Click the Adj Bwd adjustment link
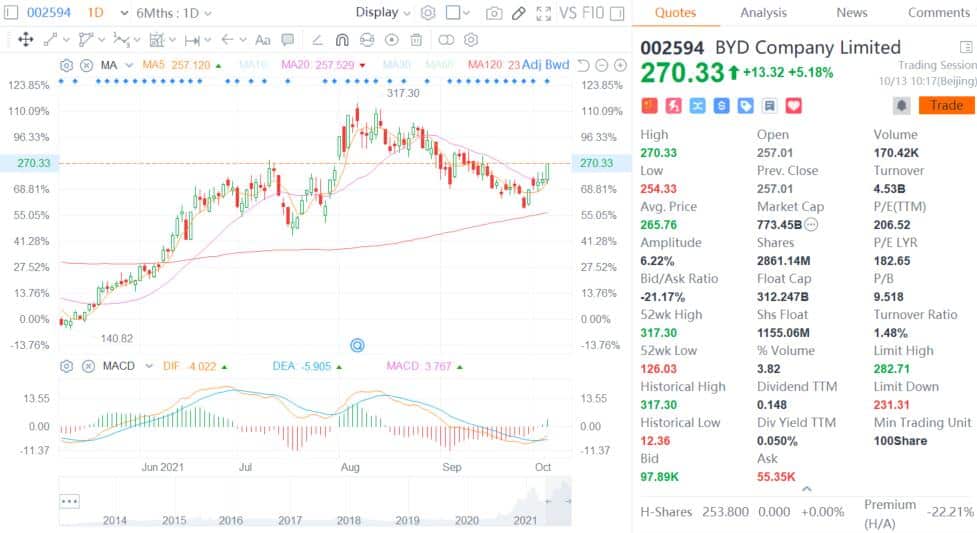977x533 pixels. pyautogui.click(x=546, y=65)
